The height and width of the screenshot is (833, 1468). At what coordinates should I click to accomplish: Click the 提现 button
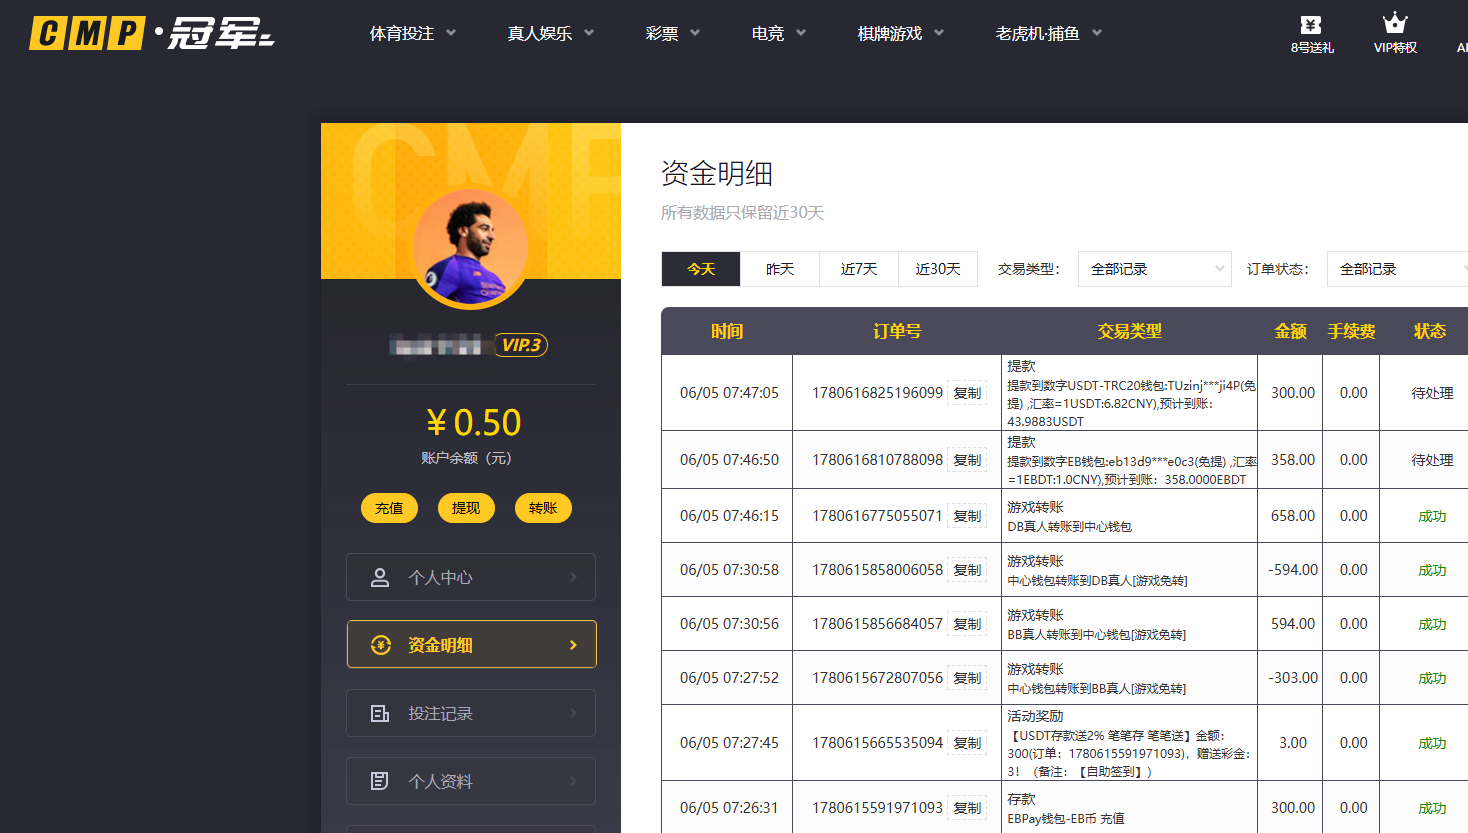(x=466, y=508)
